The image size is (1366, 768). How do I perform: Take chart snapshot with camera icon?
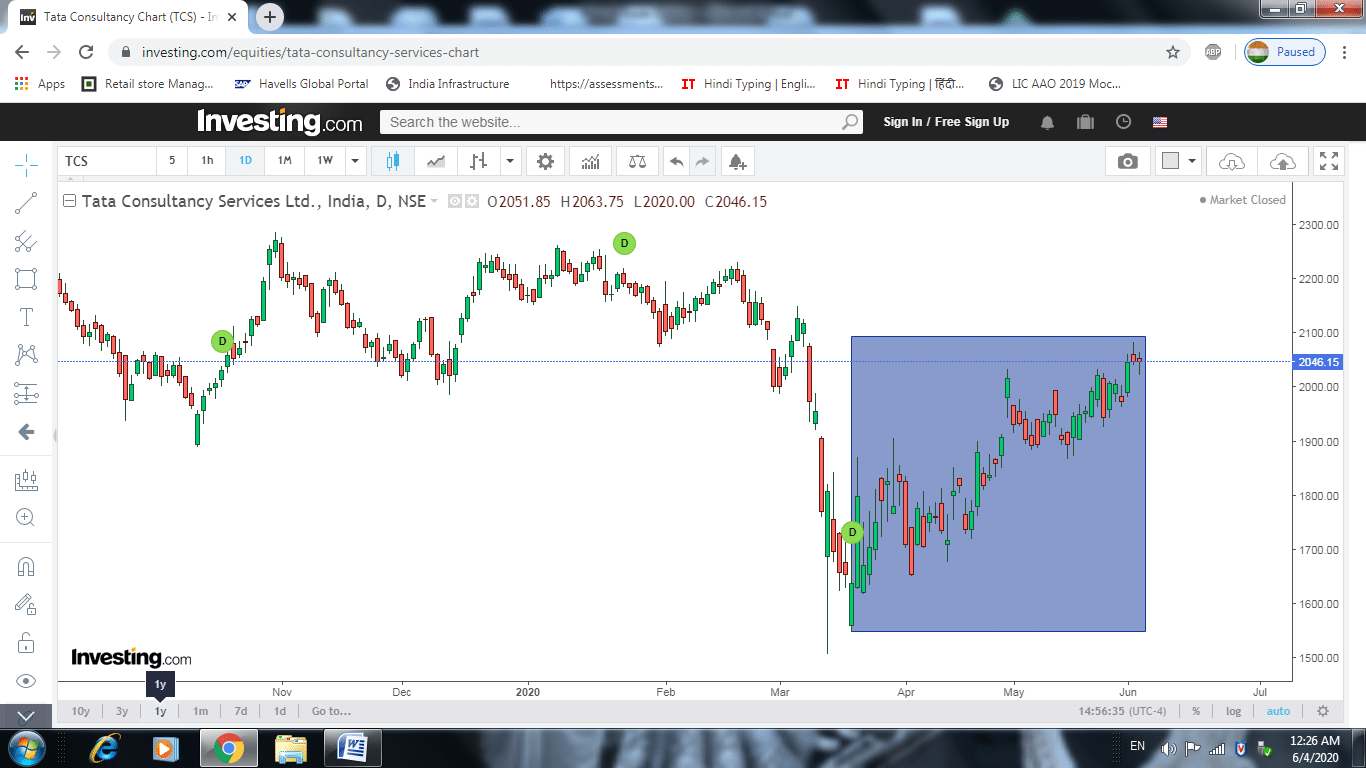click(x=1128, y=161)
